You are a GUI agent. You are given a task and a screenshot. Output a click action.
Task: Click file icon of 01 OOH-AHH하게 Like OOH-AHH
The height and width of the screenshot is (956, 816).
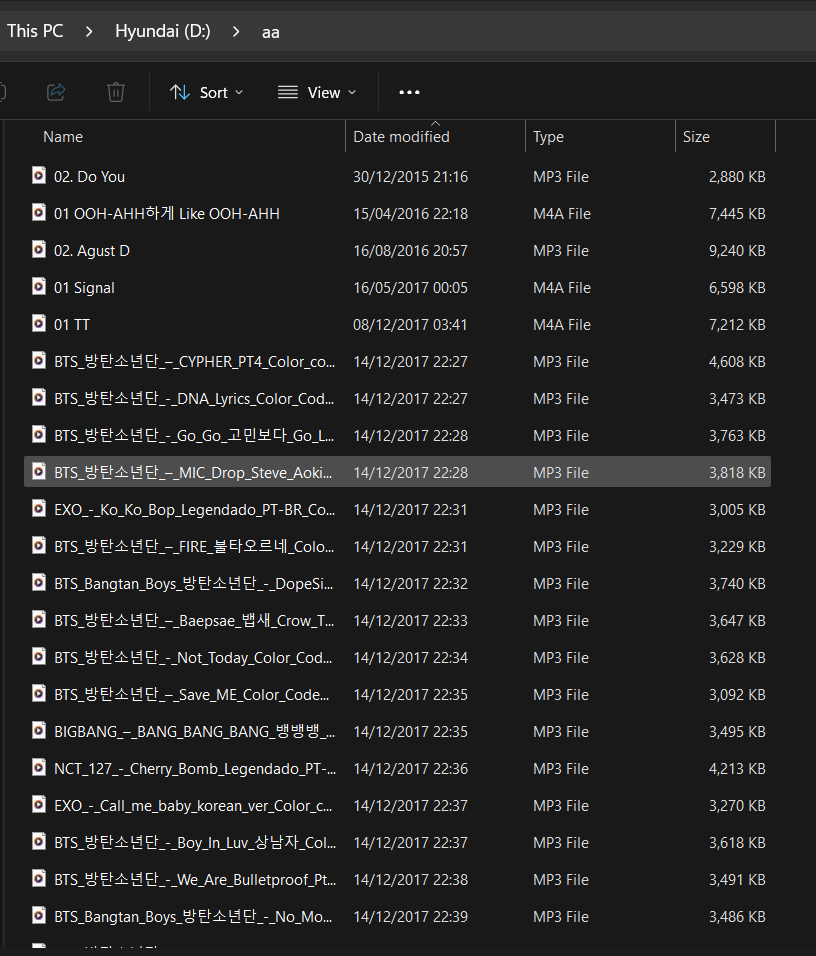[39, 213]
